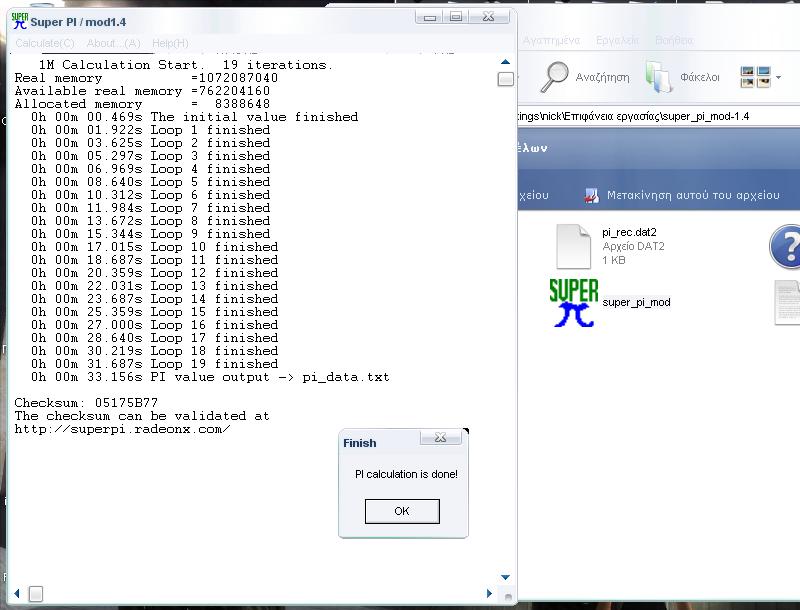Open the Αγαπημένα menu in Explorer
This screenshot has width=800, height=610.
[x=552, y=40]
